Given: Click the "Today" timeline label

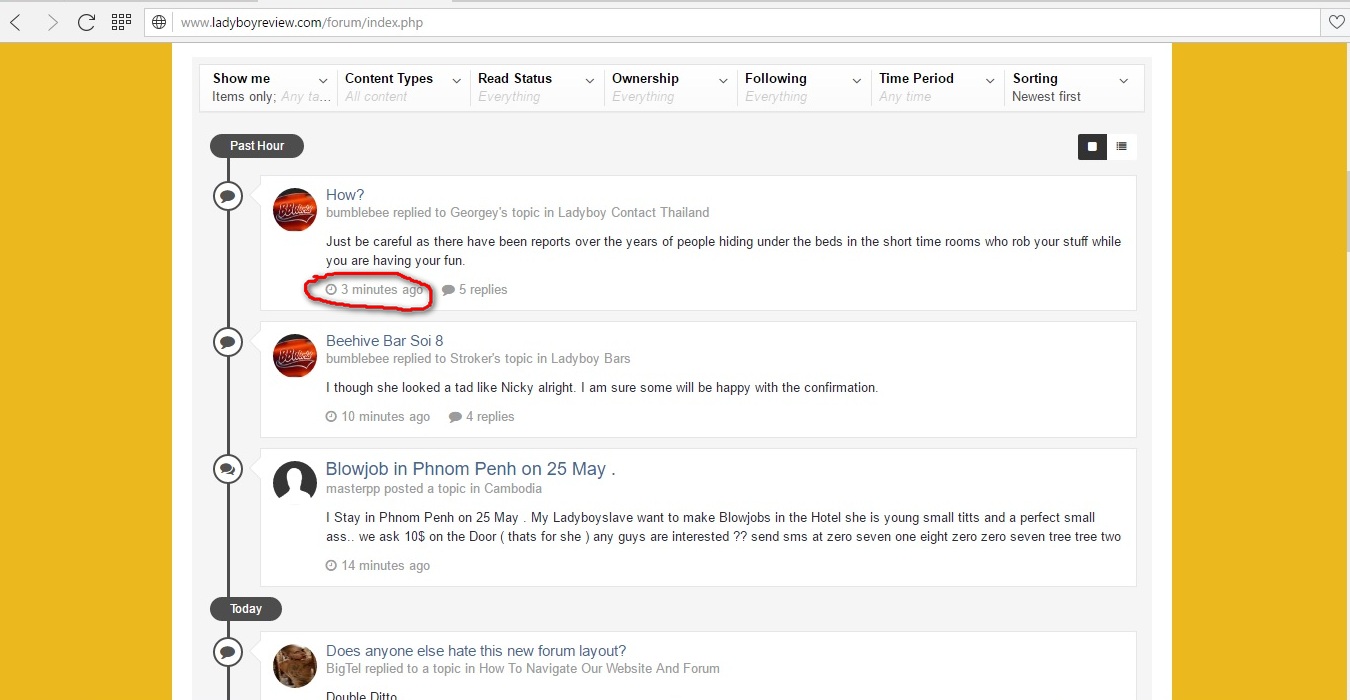Looking at the screenshot, I should (x=246, y=609).
